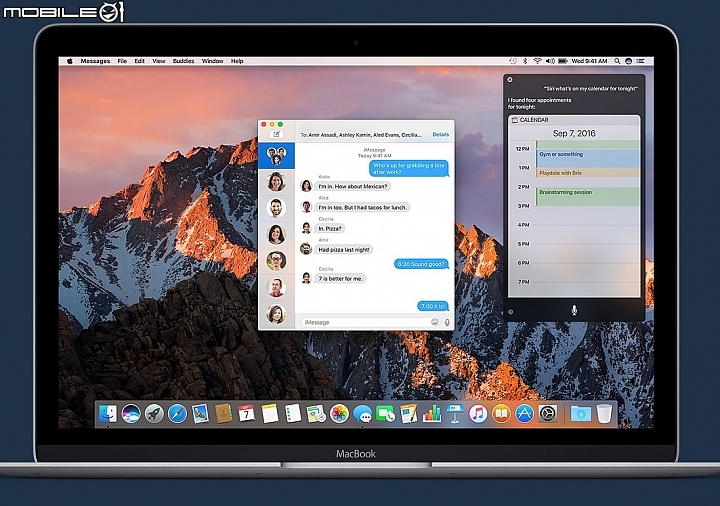Click "Had pizza last night!" message
This screenshot has width=720, height=506.
(x=344, y=250)
